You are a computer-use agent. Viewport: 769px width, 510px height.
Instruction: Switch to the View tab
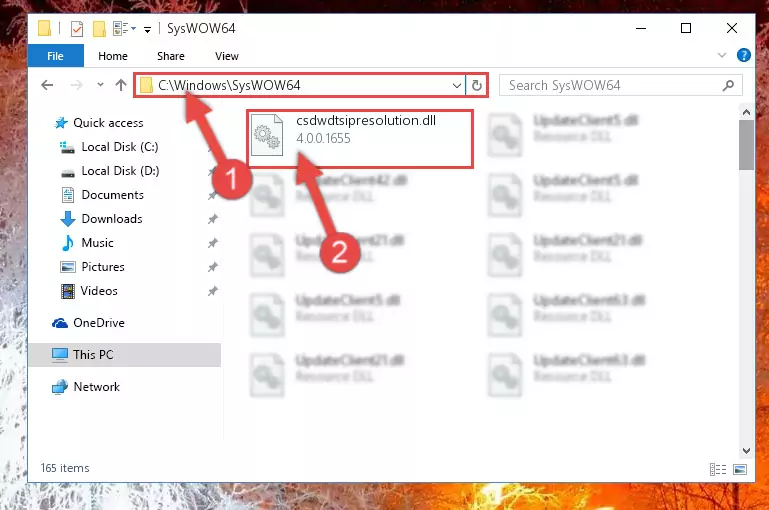227,56
